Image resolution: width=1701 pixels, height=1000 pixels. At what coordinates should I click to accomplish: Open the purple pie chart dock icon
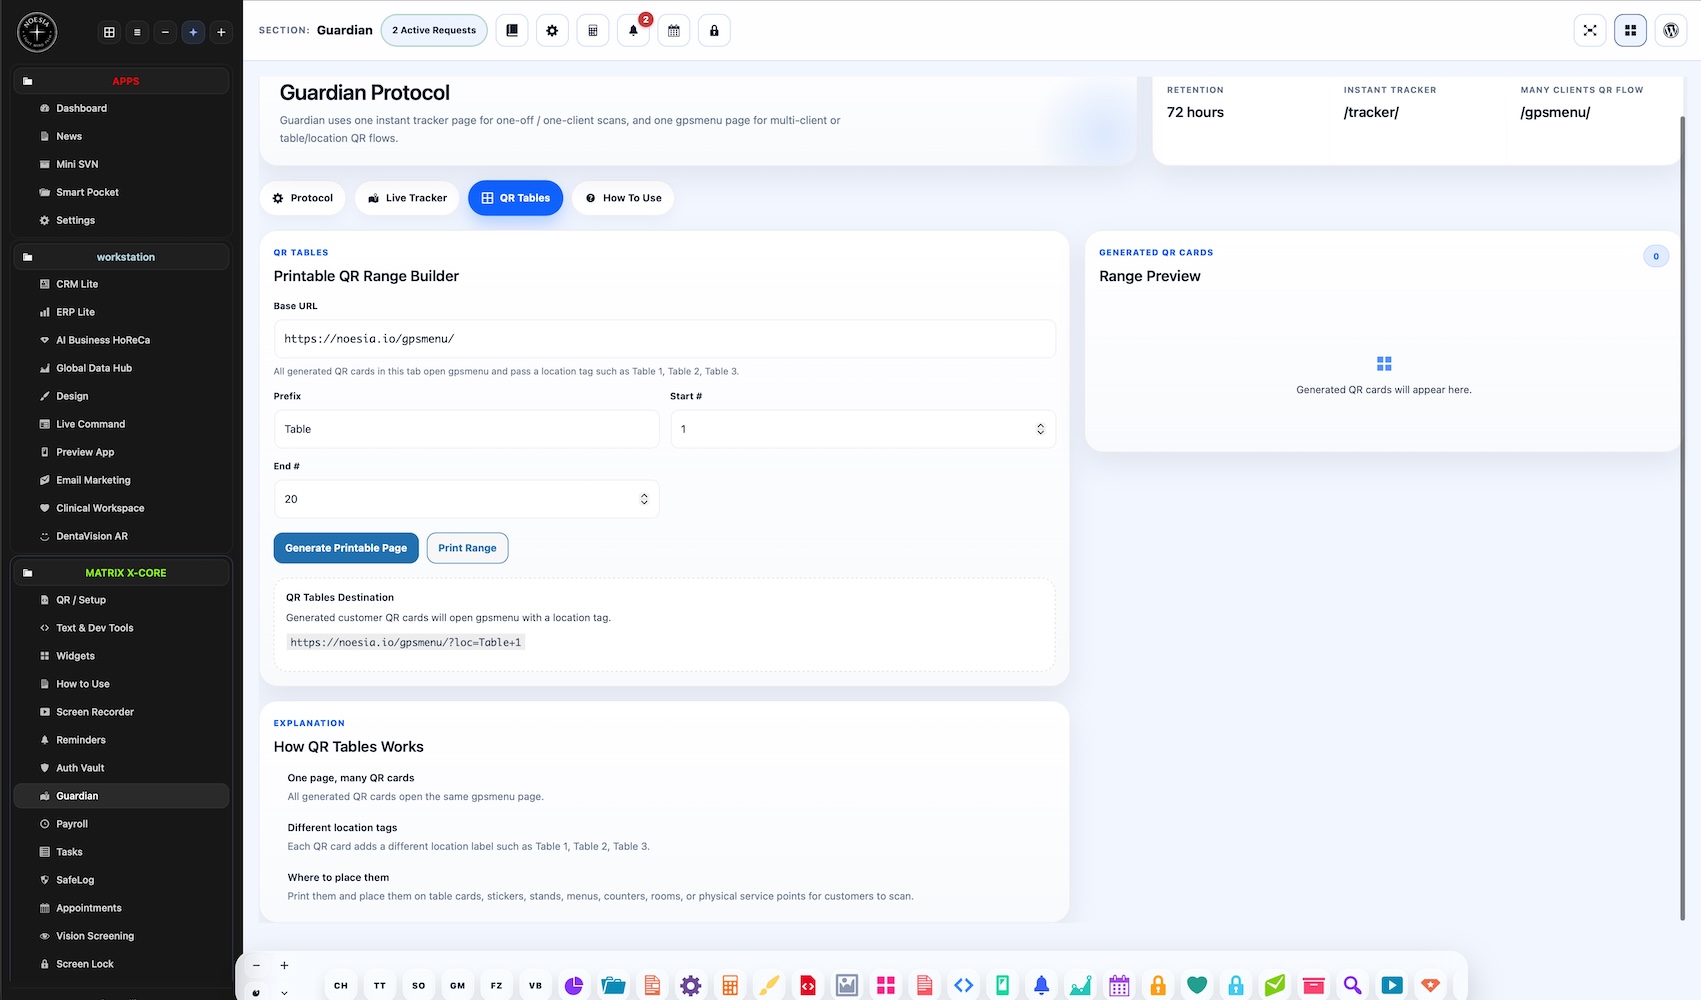[x=574, y=986]
